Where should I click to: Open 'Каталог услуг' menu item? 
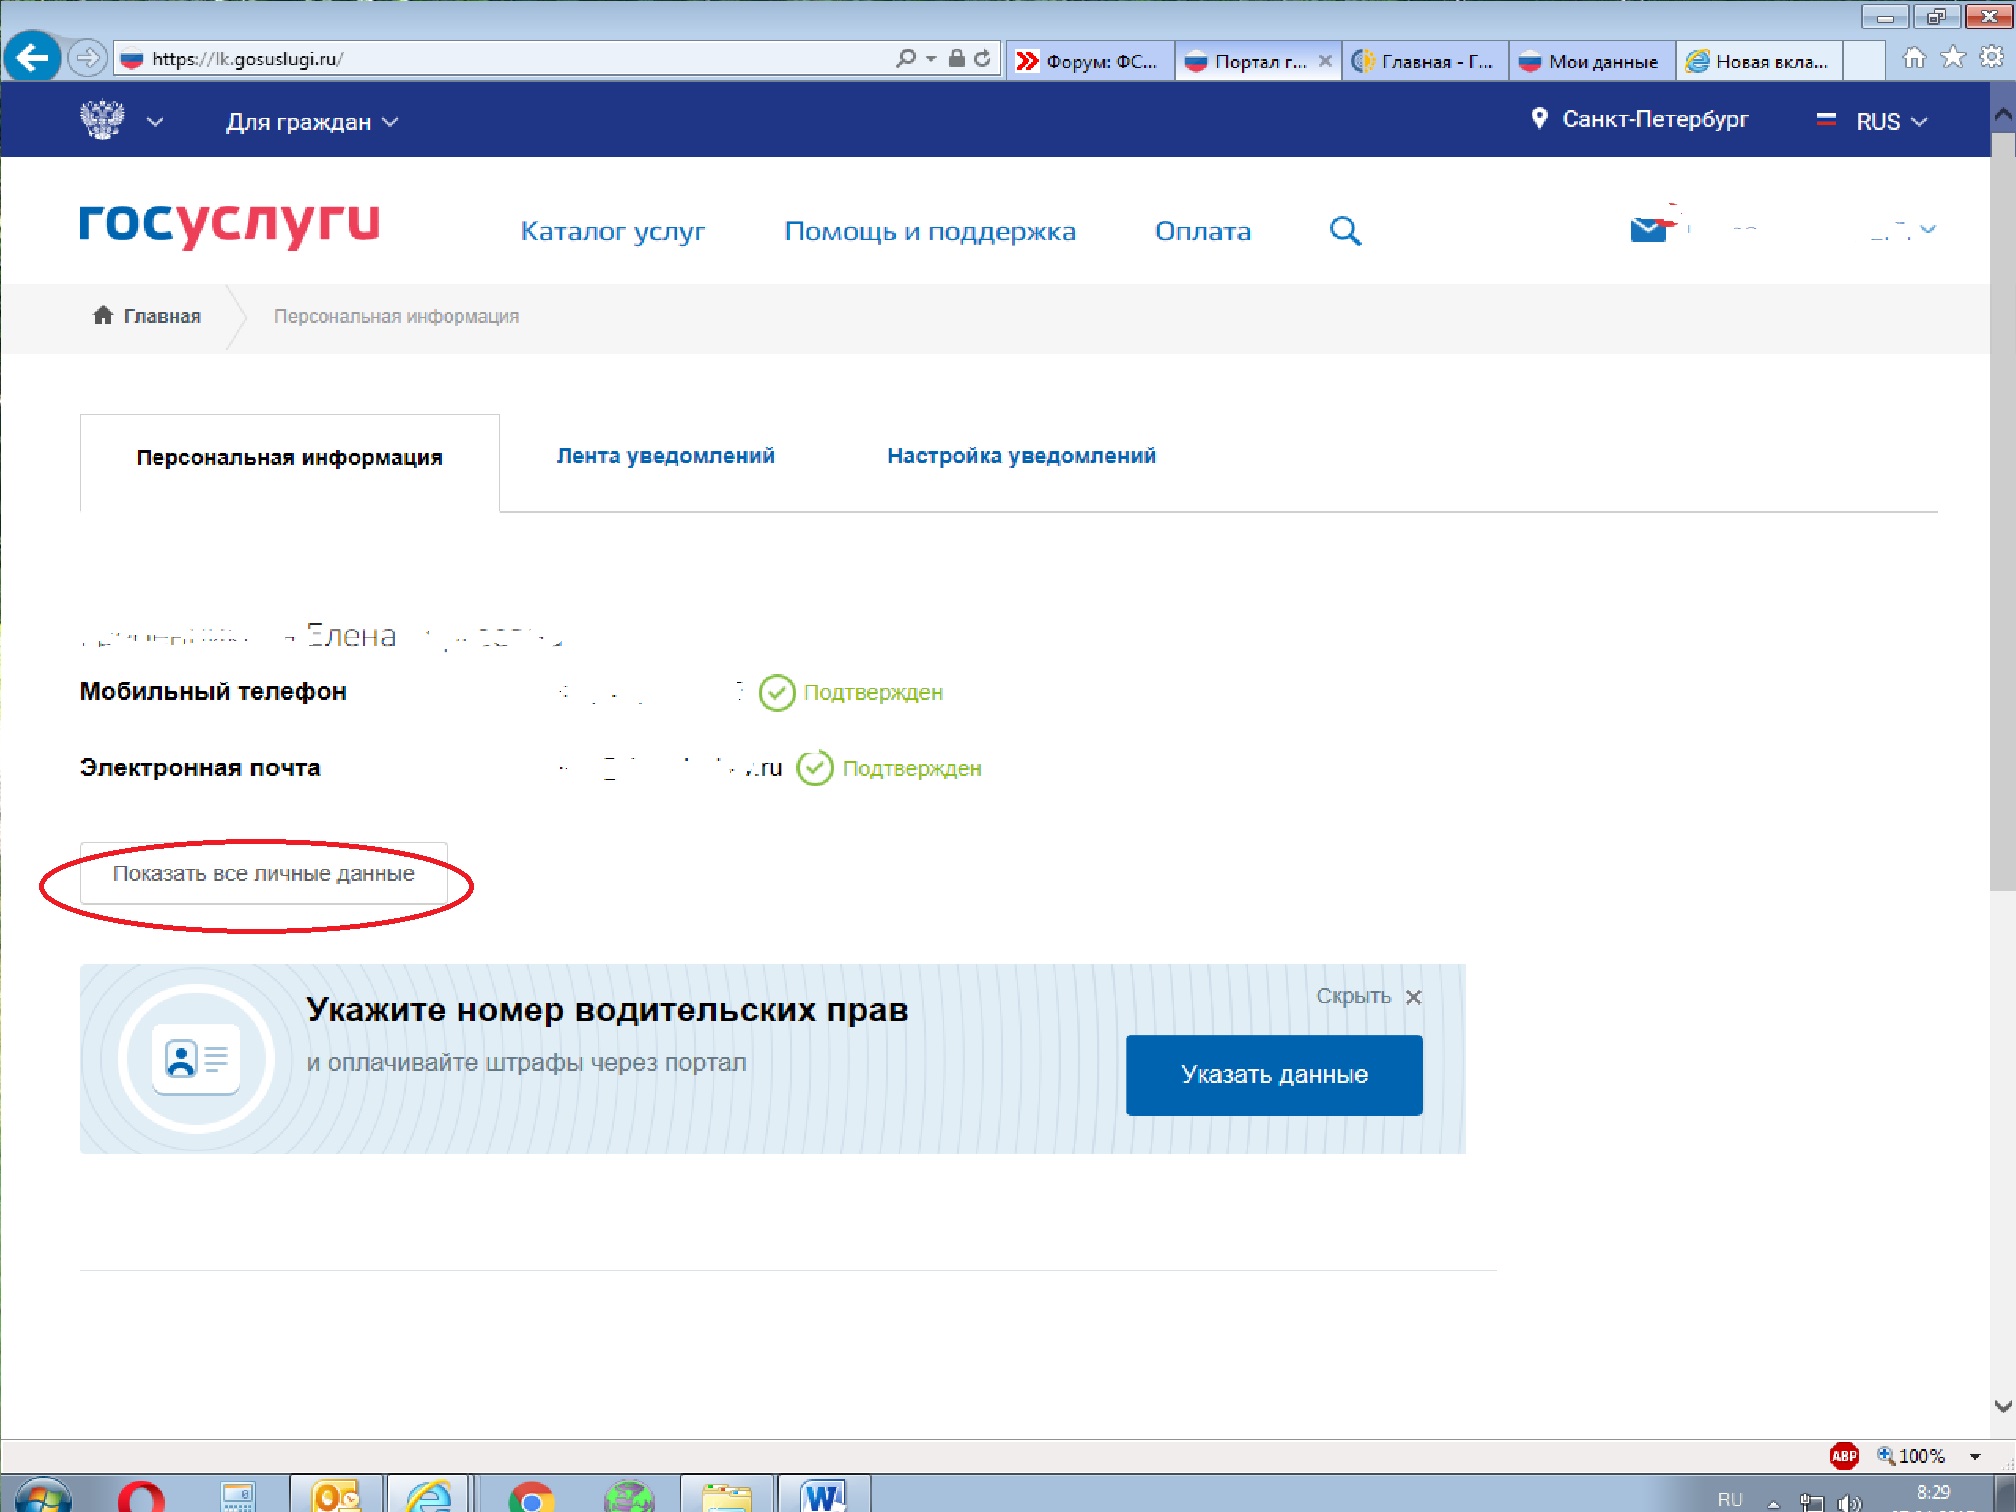pos(613,231)
